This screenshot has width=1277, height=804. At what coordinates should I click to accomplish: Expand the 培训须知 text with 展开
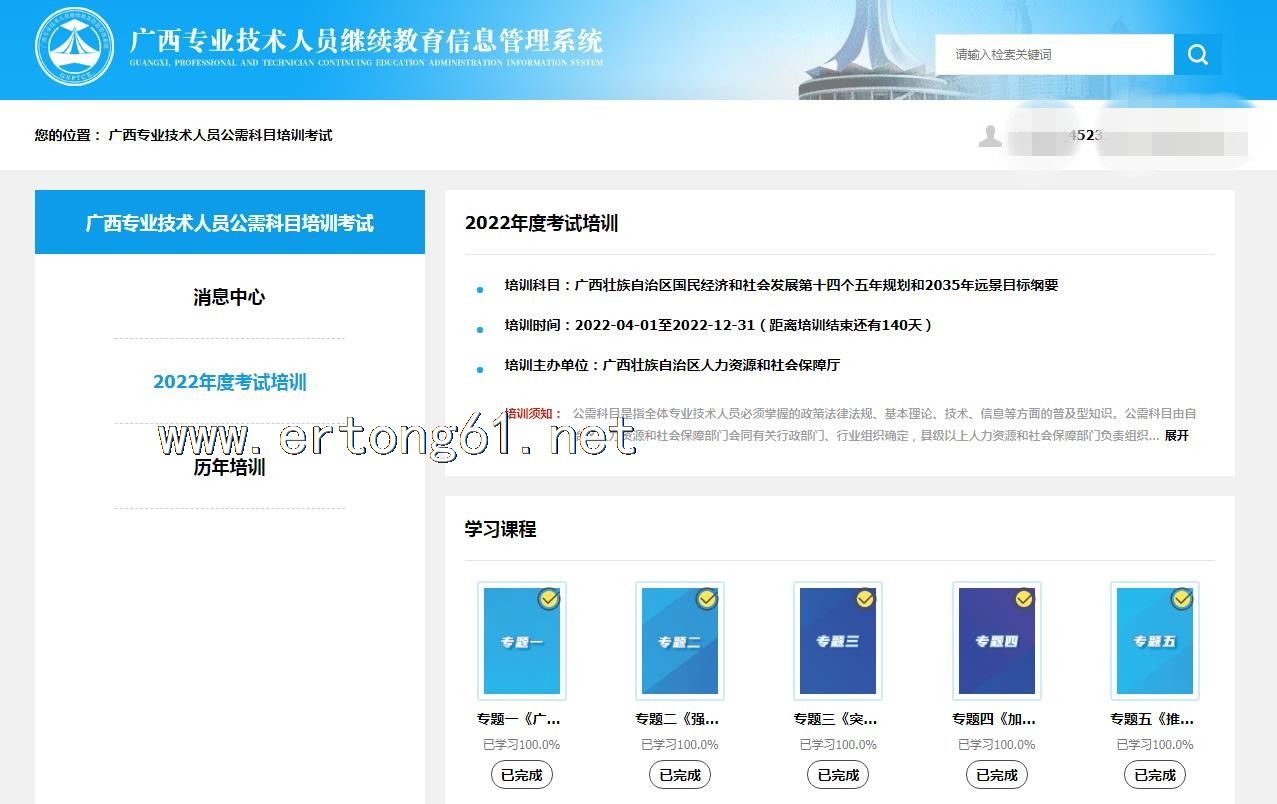1176,436
